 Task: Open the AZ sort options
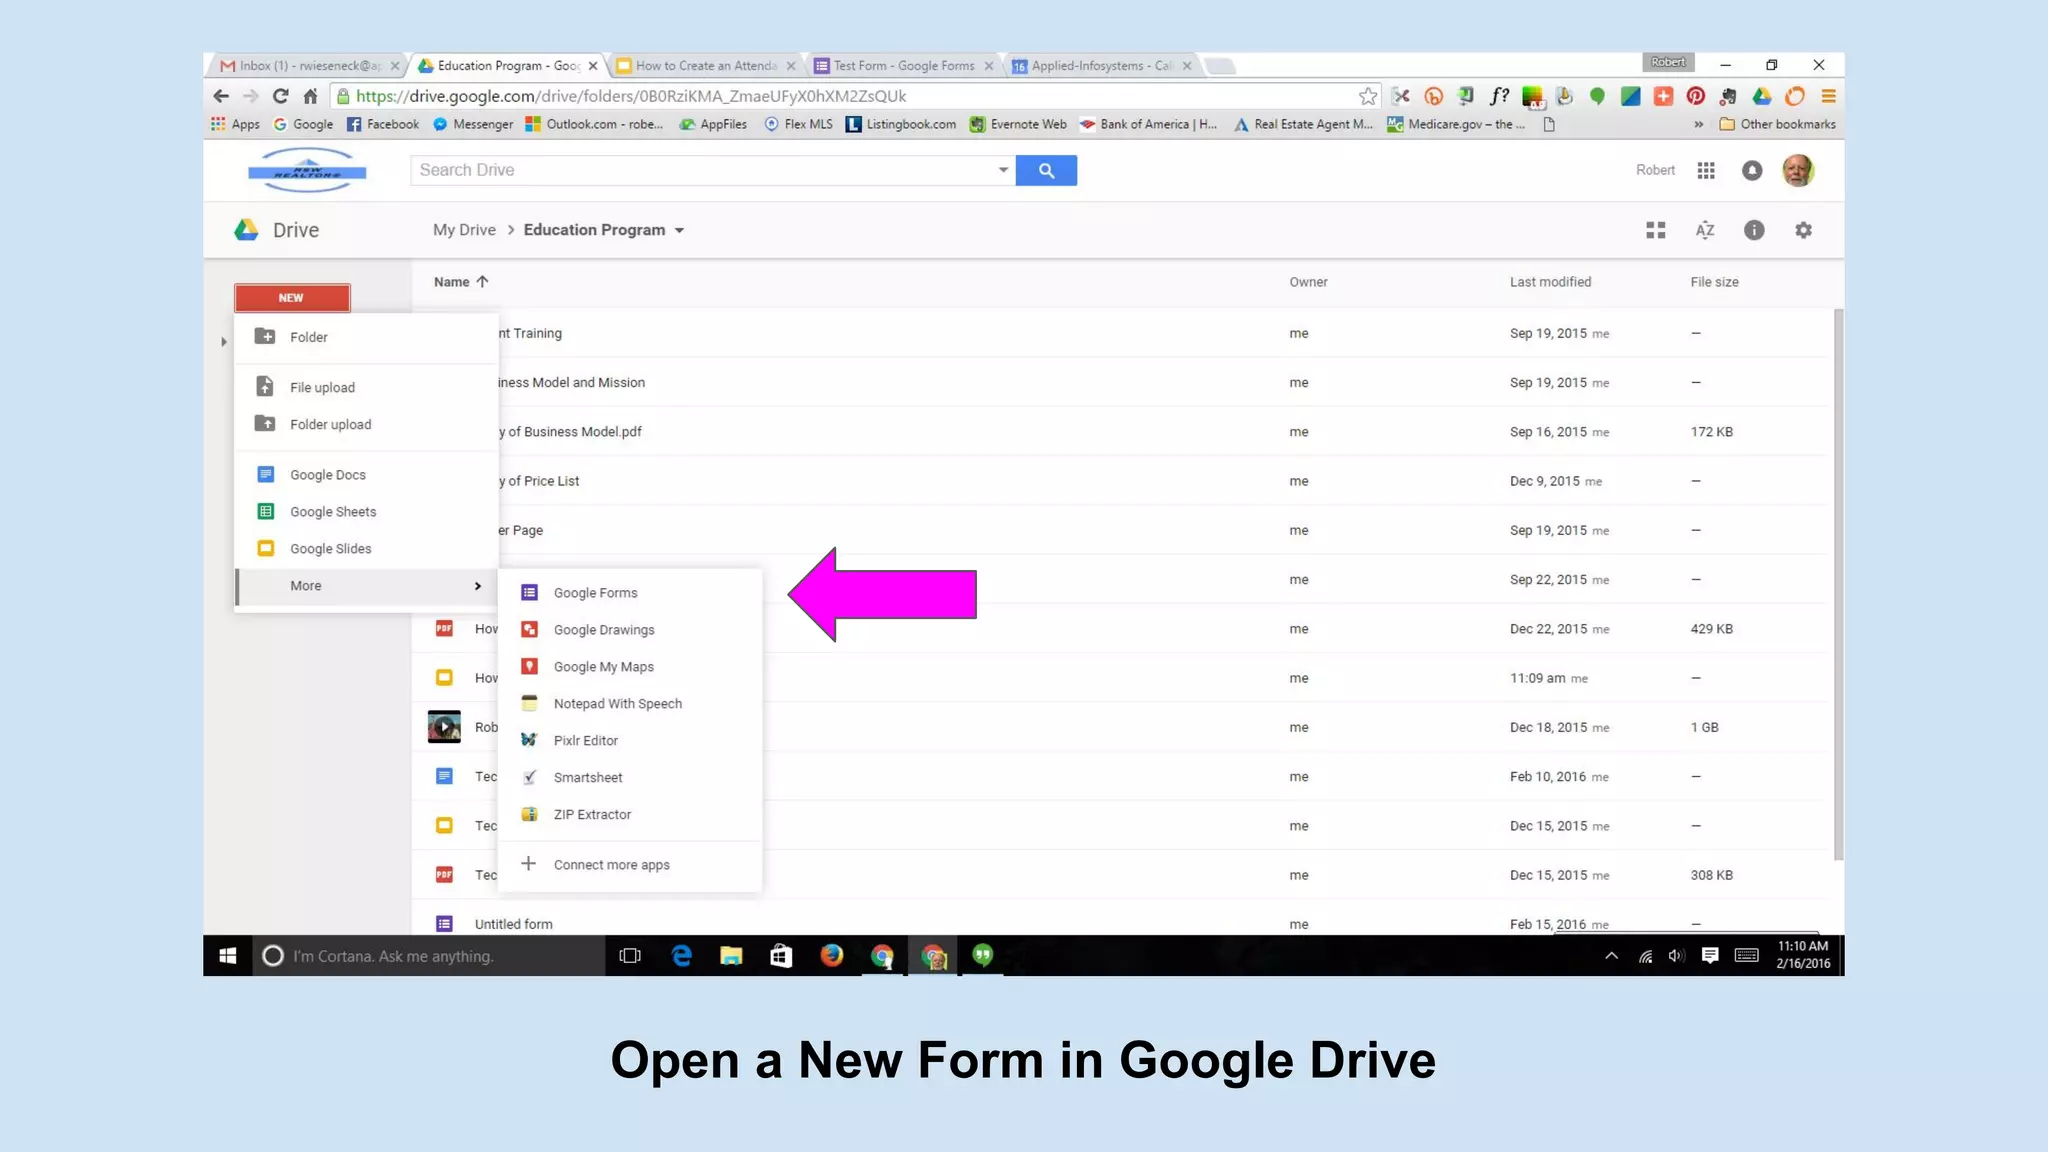pos(1705,230)
